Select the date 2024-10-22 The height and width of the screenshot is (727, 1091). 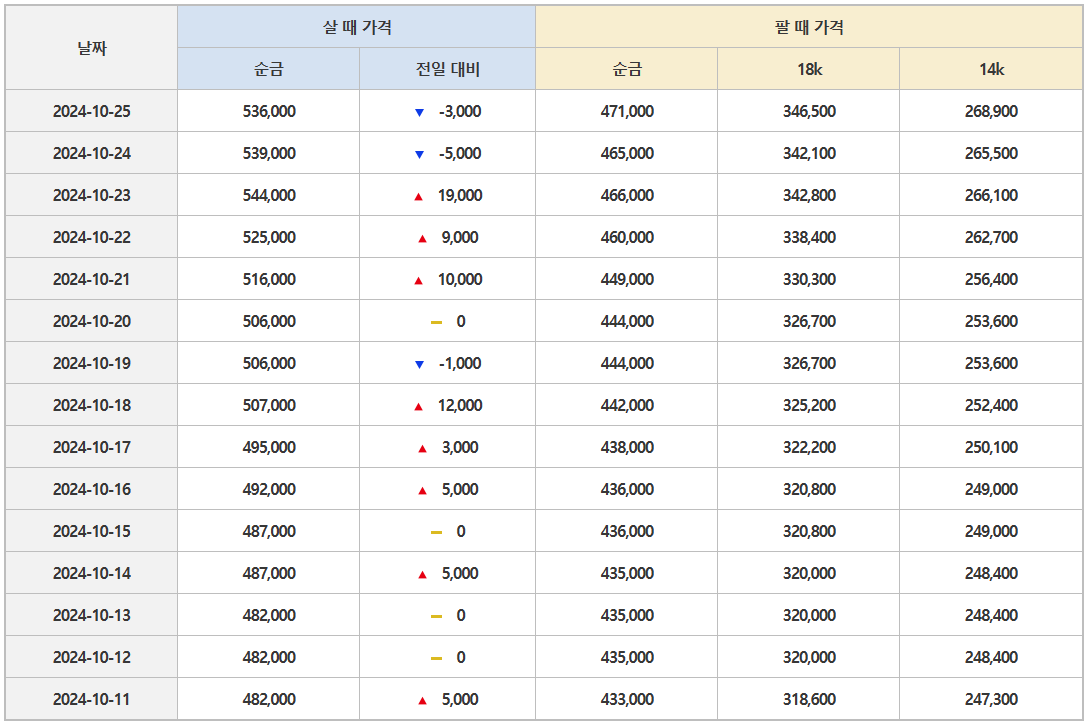pos(92,237)
